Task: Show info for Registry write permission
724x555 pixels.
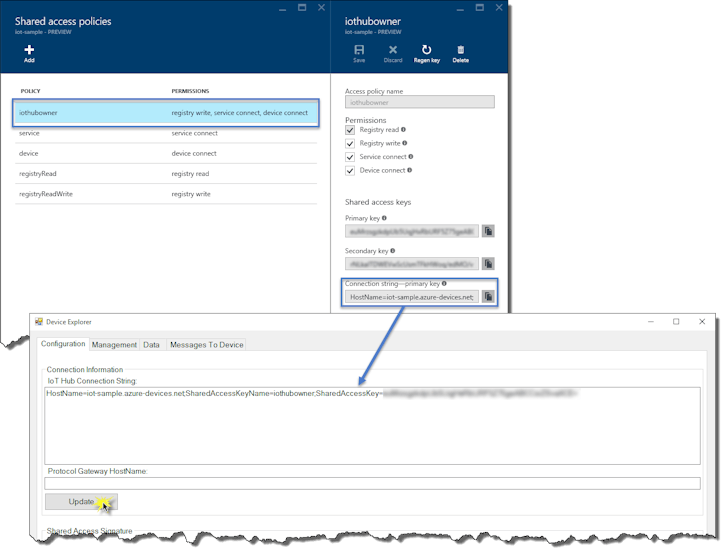Action: [x=404, y=143]
